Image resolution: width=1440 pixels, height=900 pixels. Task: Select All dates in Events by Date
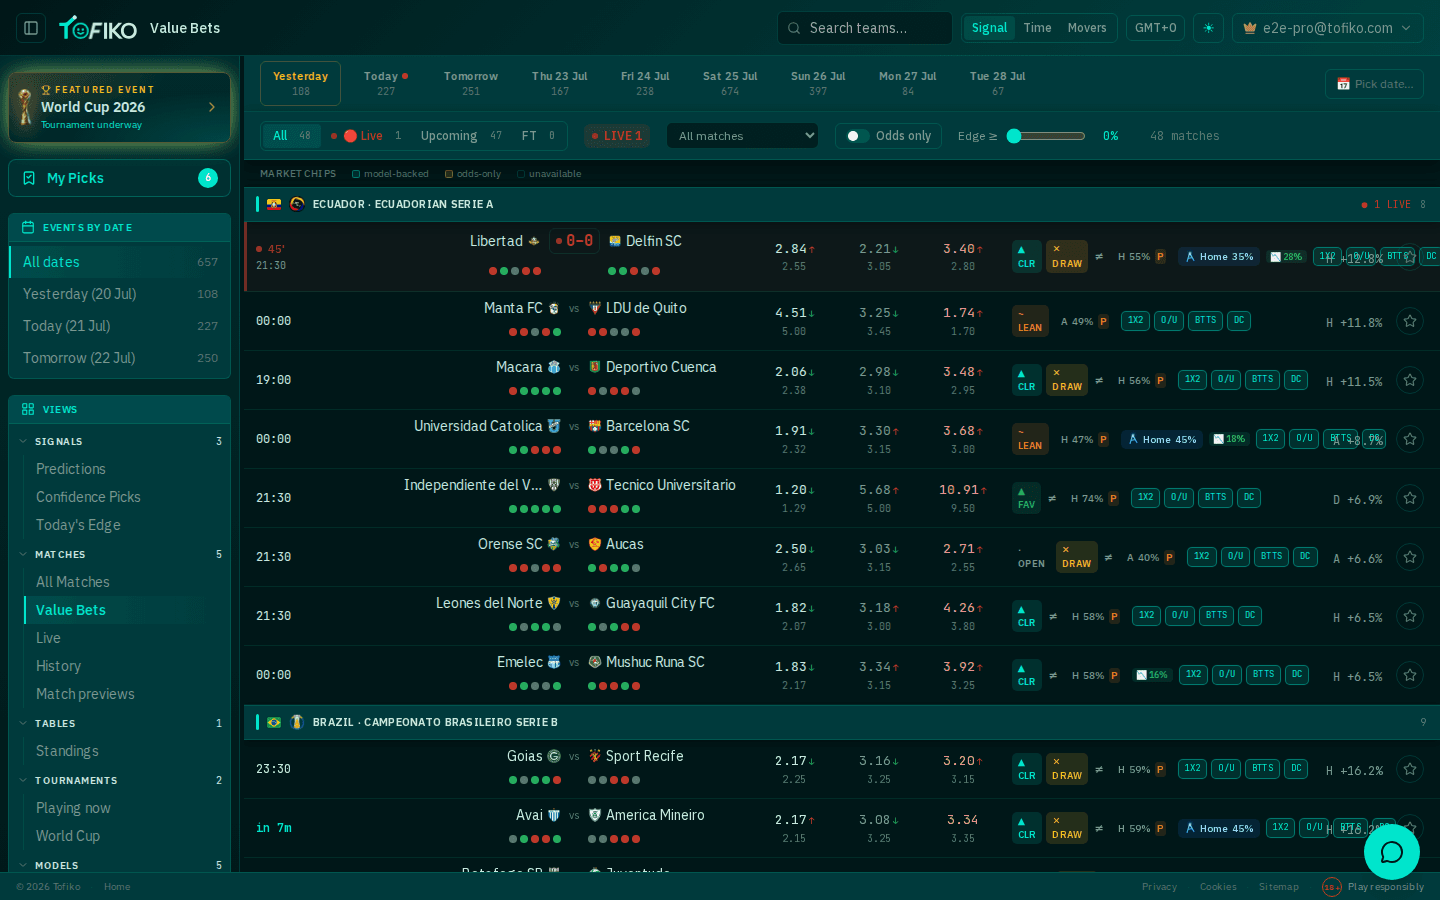119,262
